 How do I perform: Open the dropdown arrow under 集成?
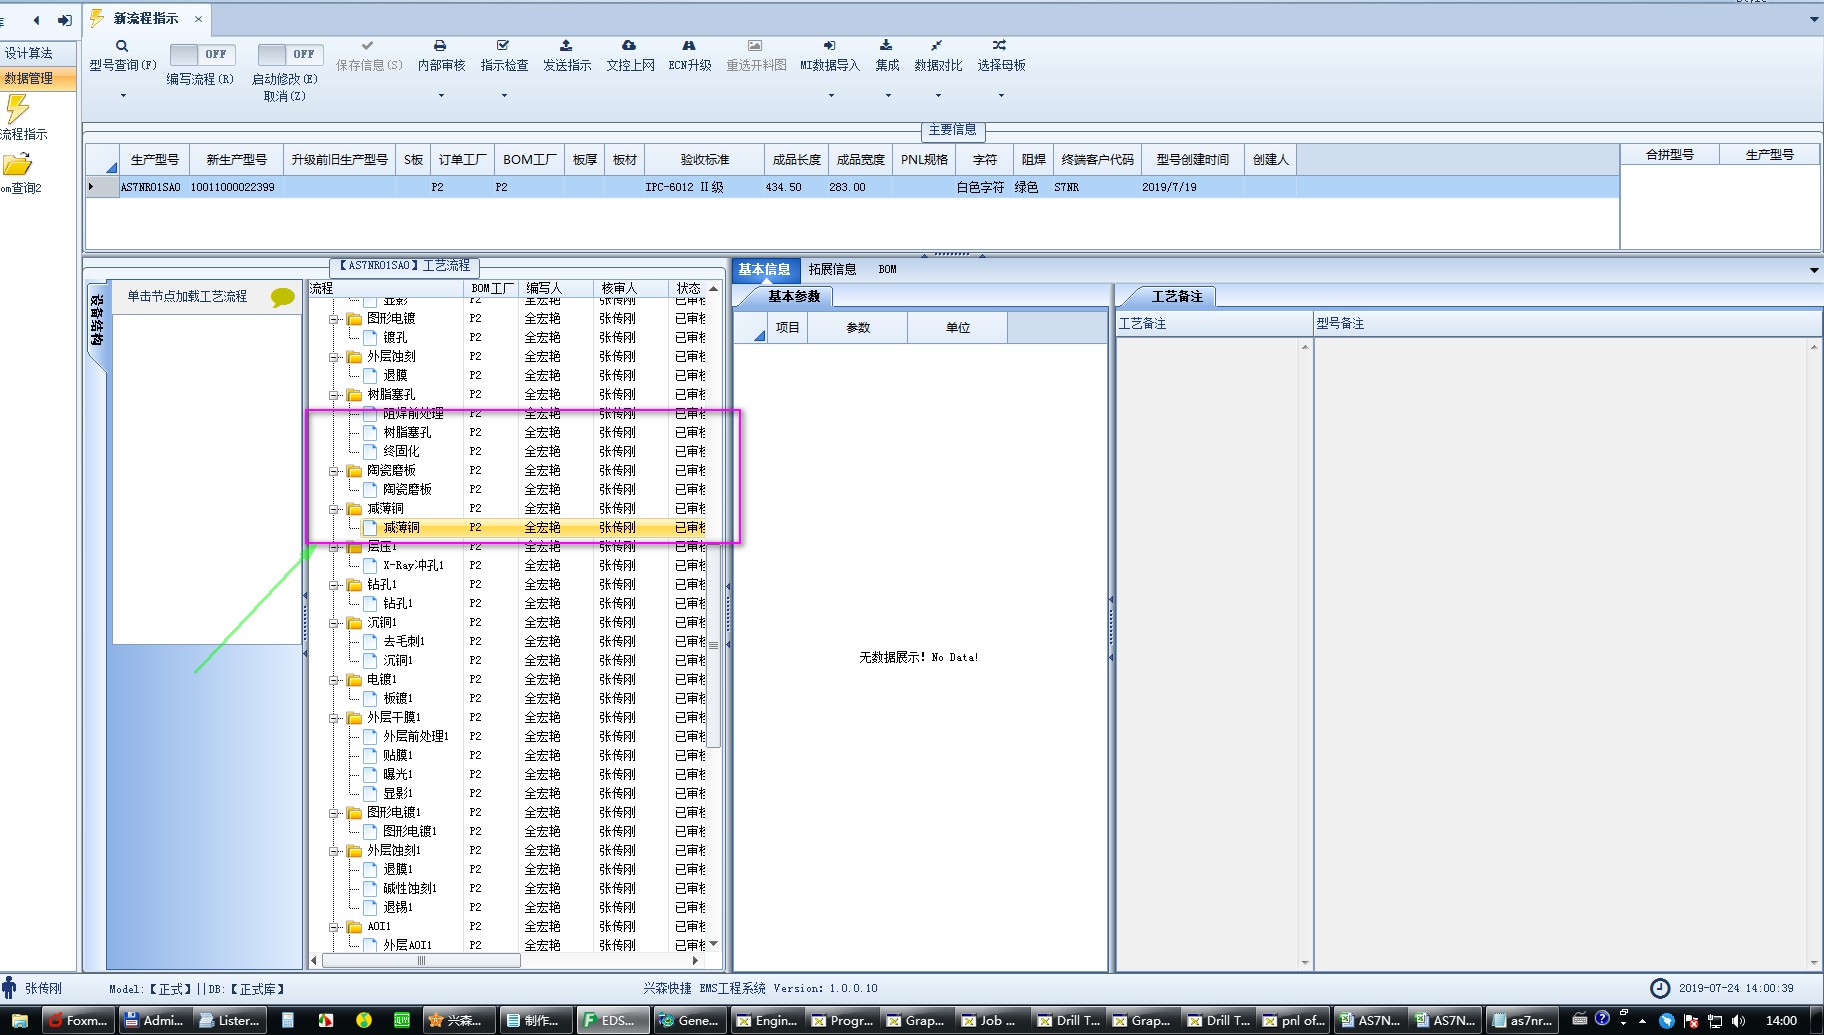point(888,96)
